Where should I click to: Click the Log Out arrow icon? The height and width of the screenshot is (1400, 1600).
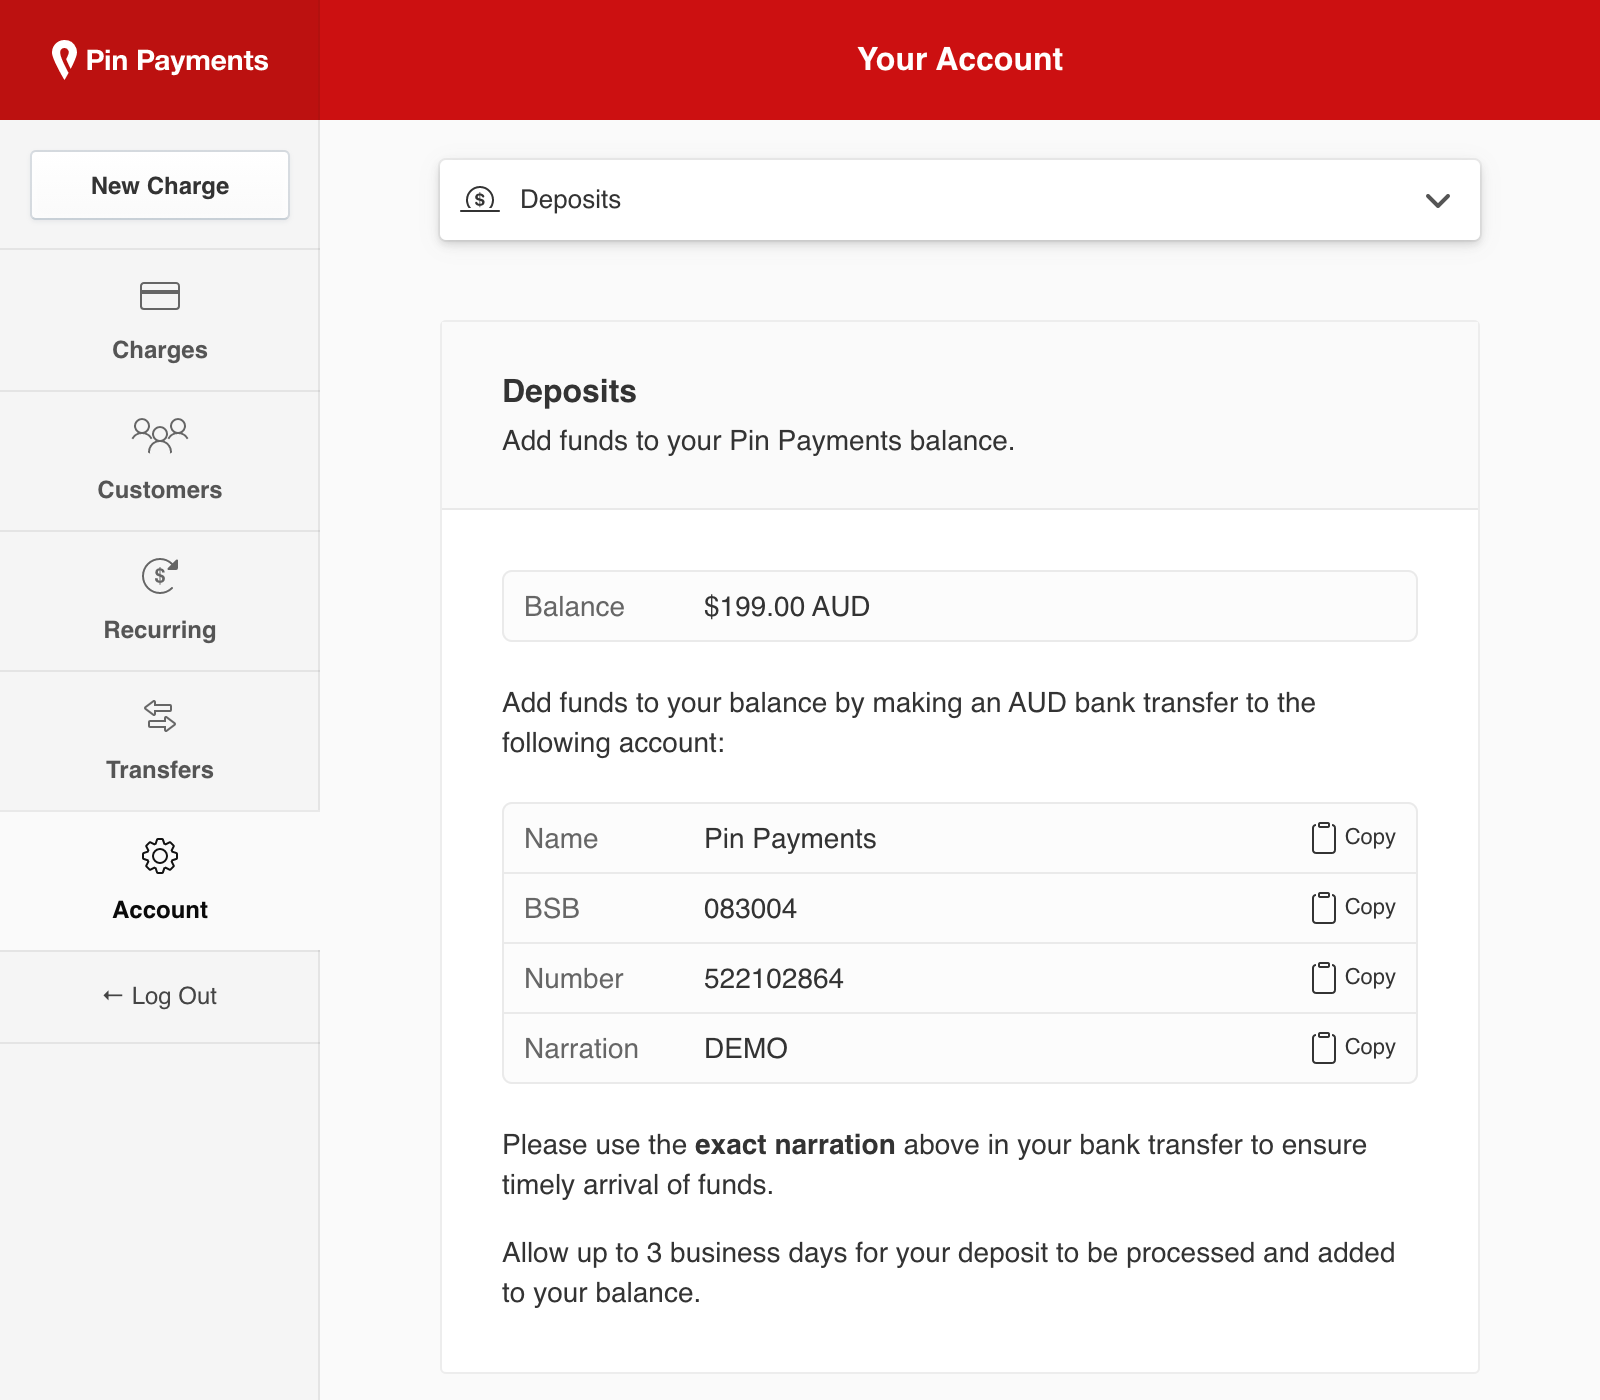tap(112, 996)
